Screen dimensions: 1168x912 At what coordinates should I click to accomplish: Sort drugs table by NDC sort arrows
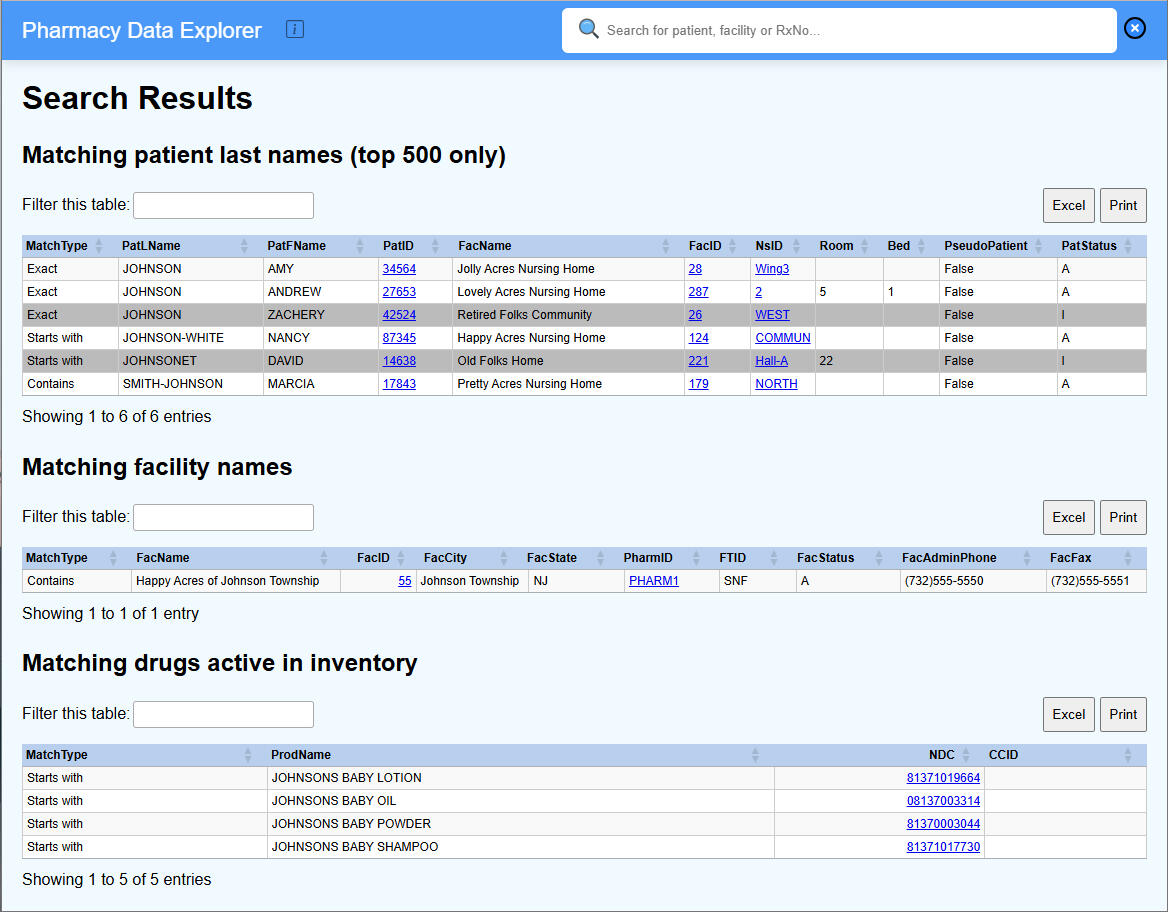[966, 755]
